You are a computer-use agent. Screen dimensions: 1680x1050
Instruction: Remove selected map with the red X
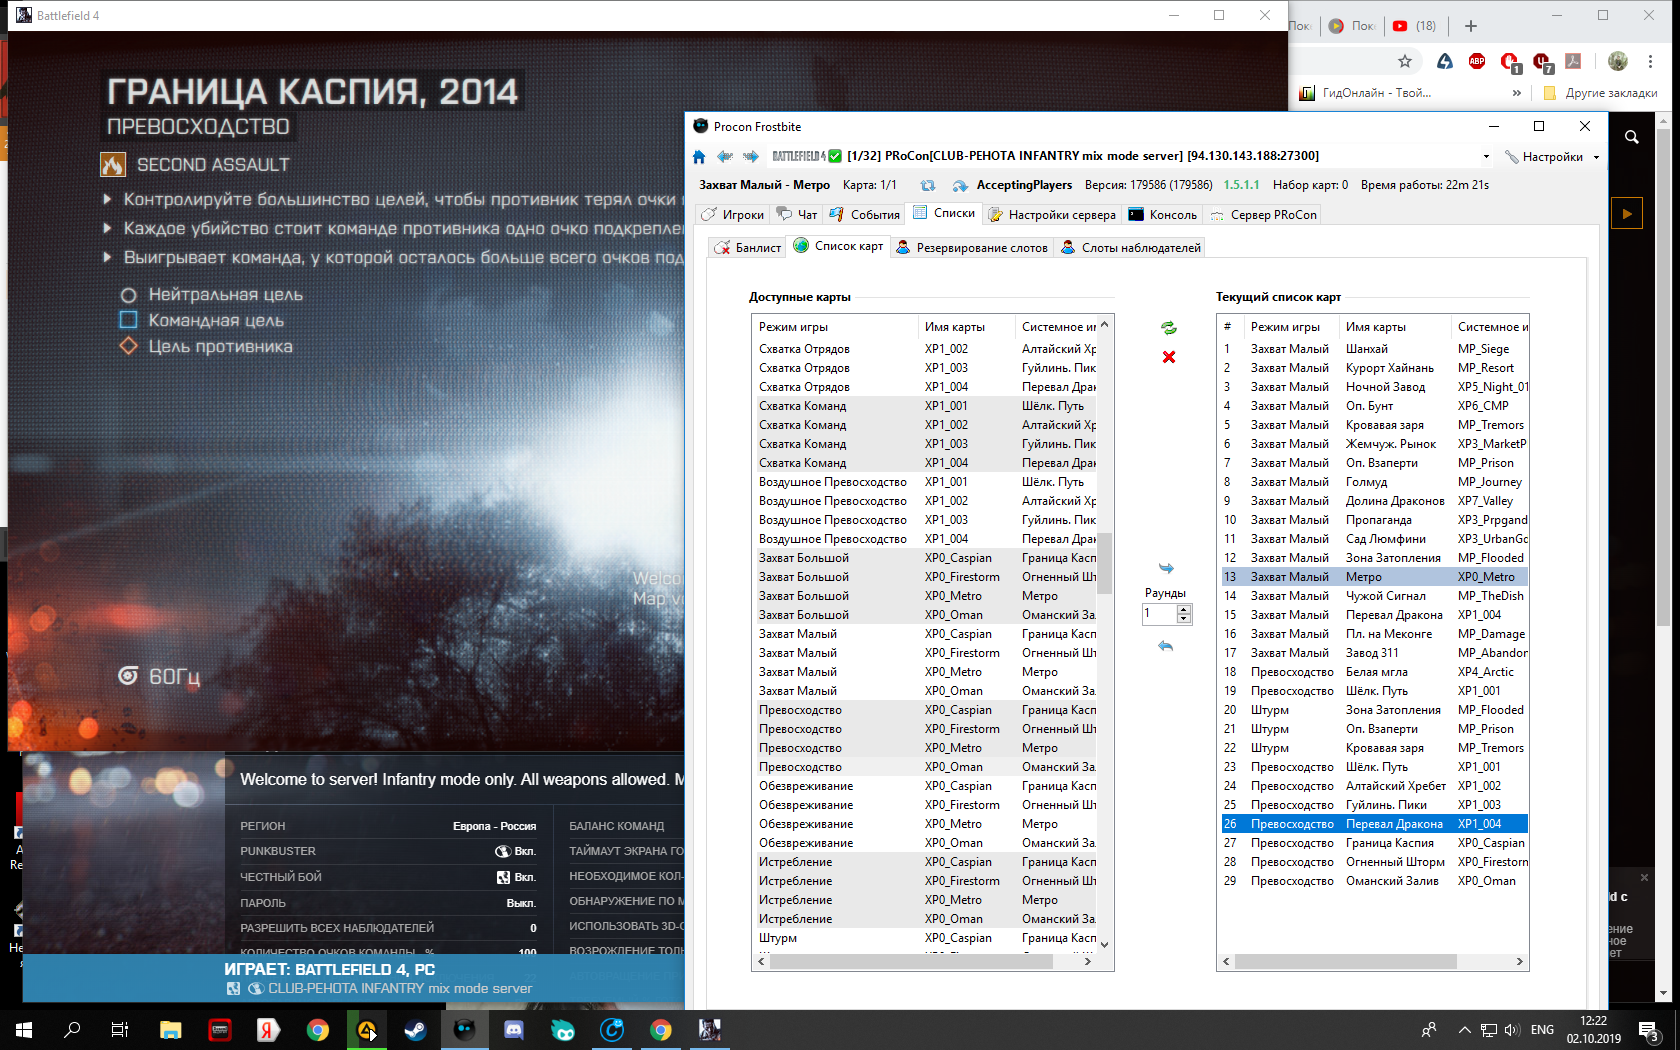click(1169, 357)
